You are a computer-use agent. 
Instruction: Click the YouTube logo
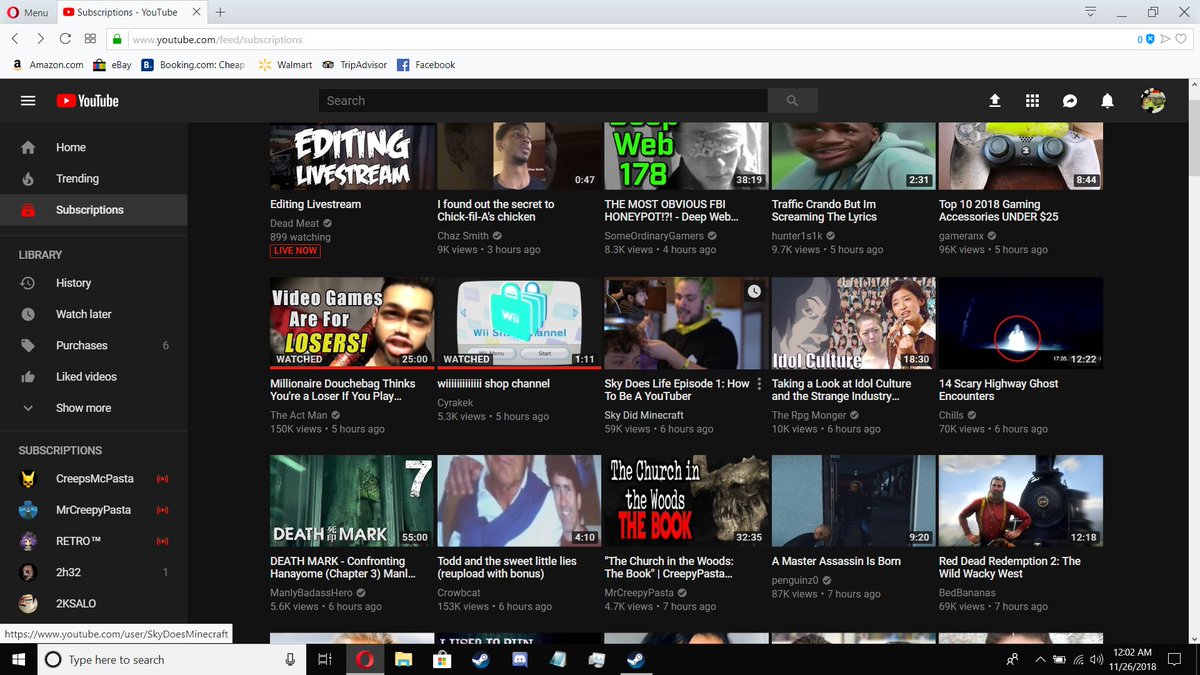click(87, 101)
